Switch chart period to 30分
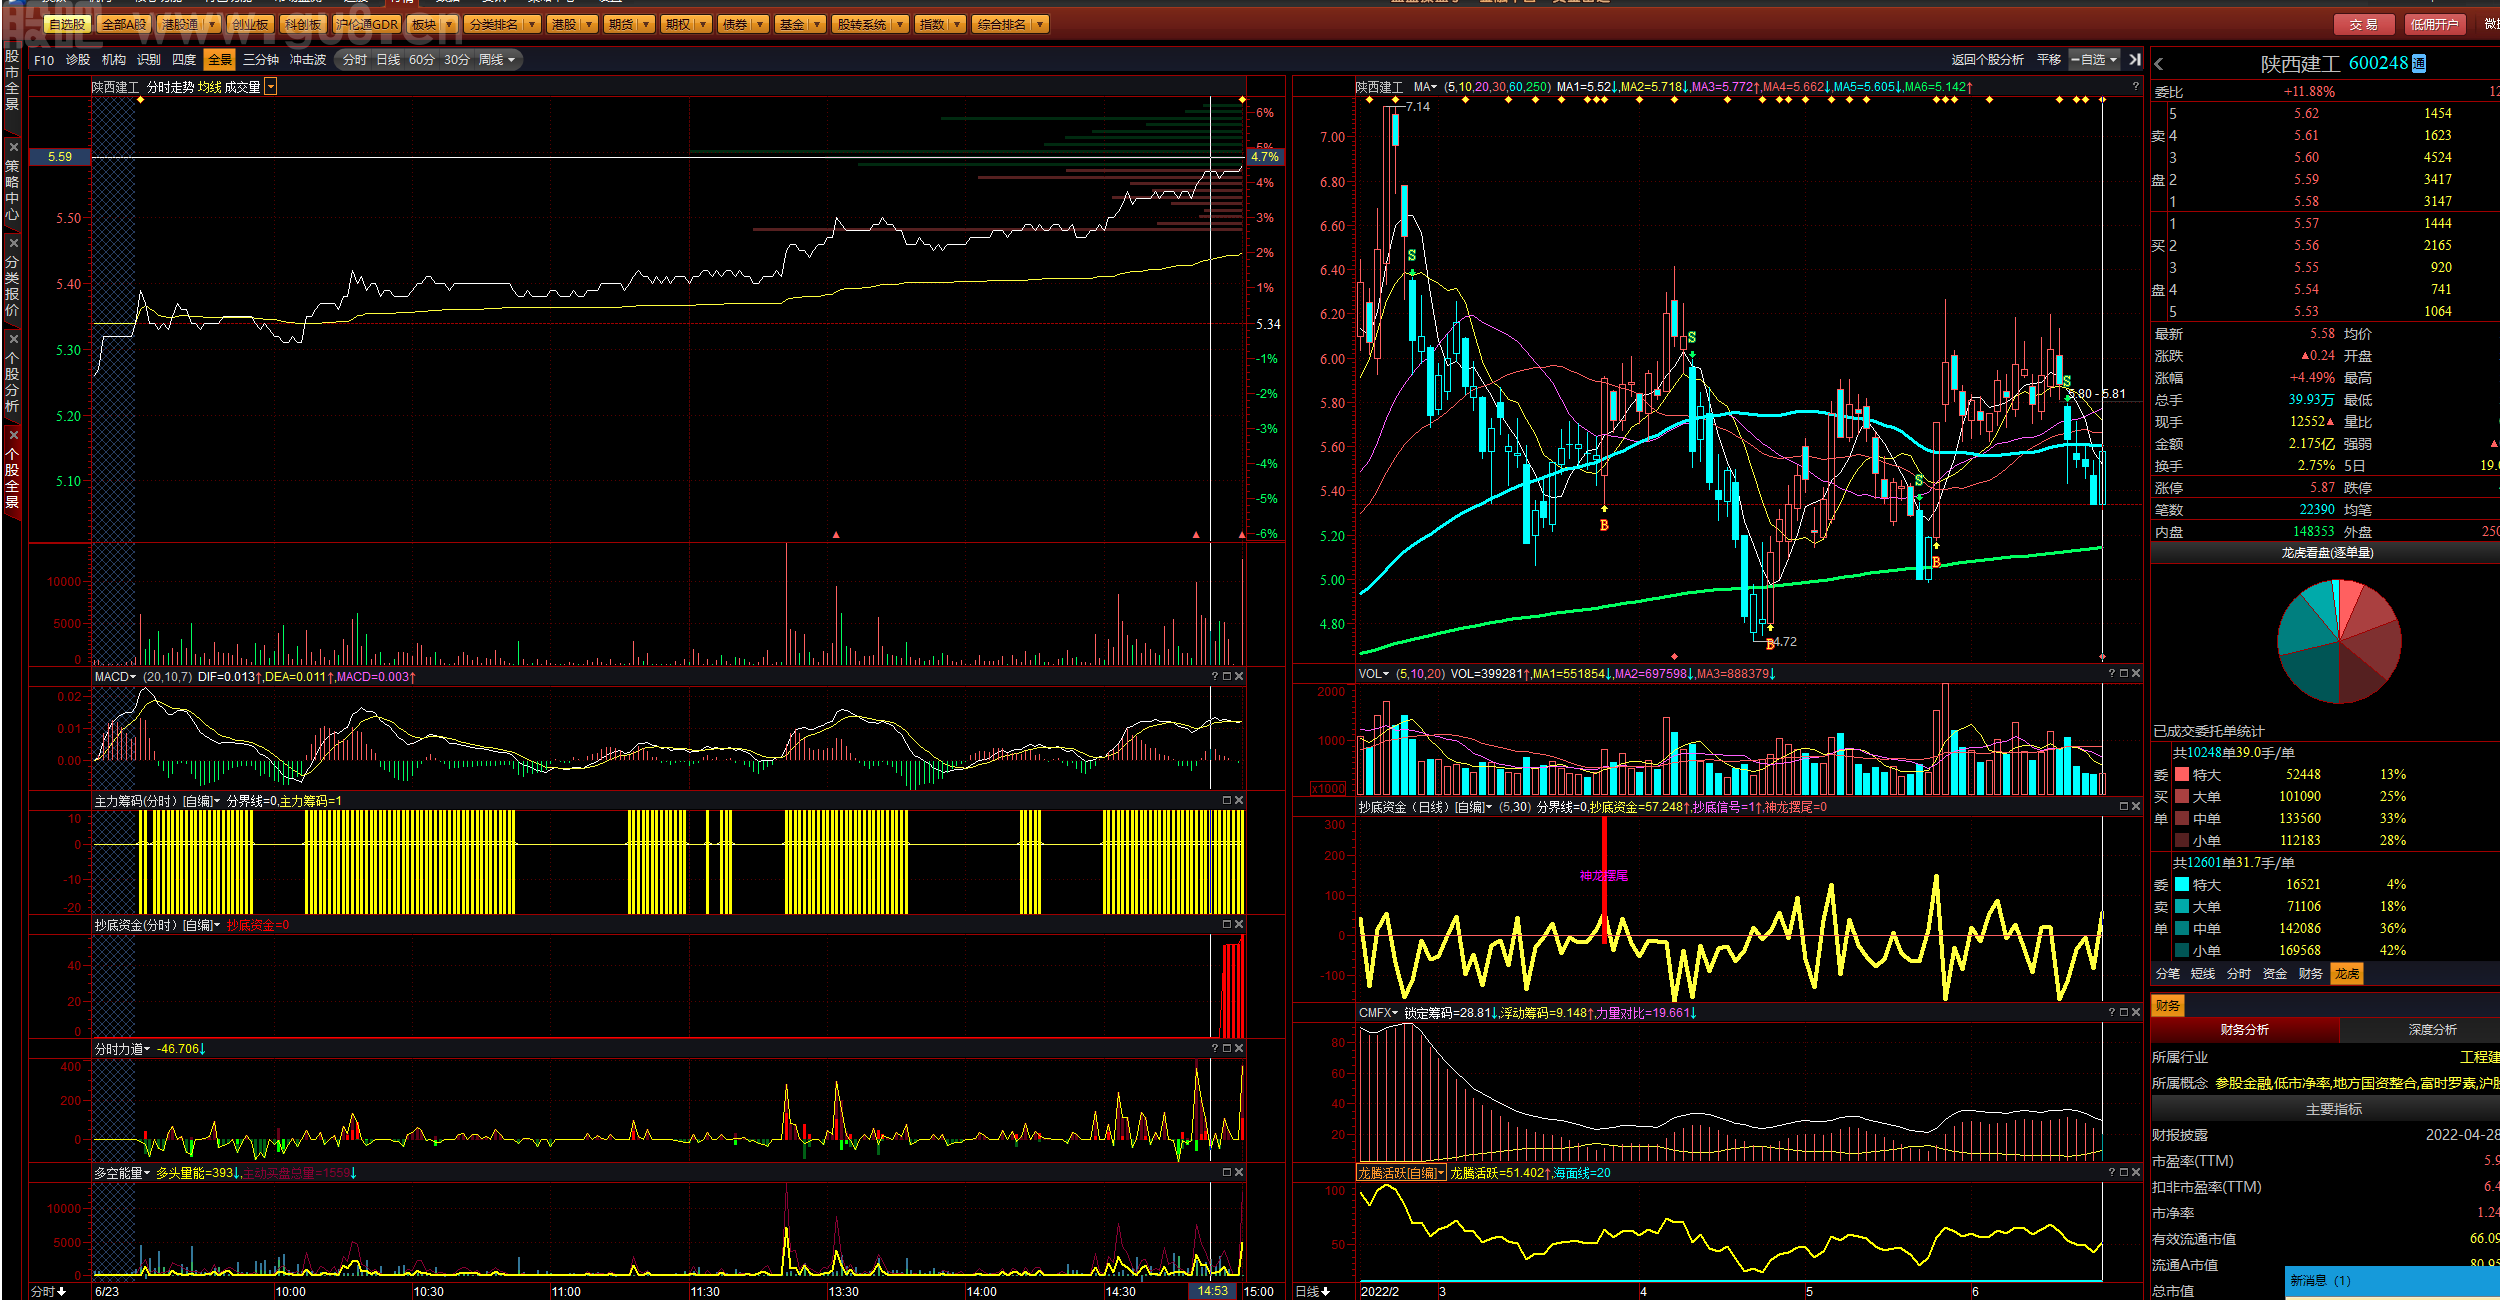Image resolution: width=2500 pixels, height=1300 pixels. pyautogui.click(x=457, y=60)
